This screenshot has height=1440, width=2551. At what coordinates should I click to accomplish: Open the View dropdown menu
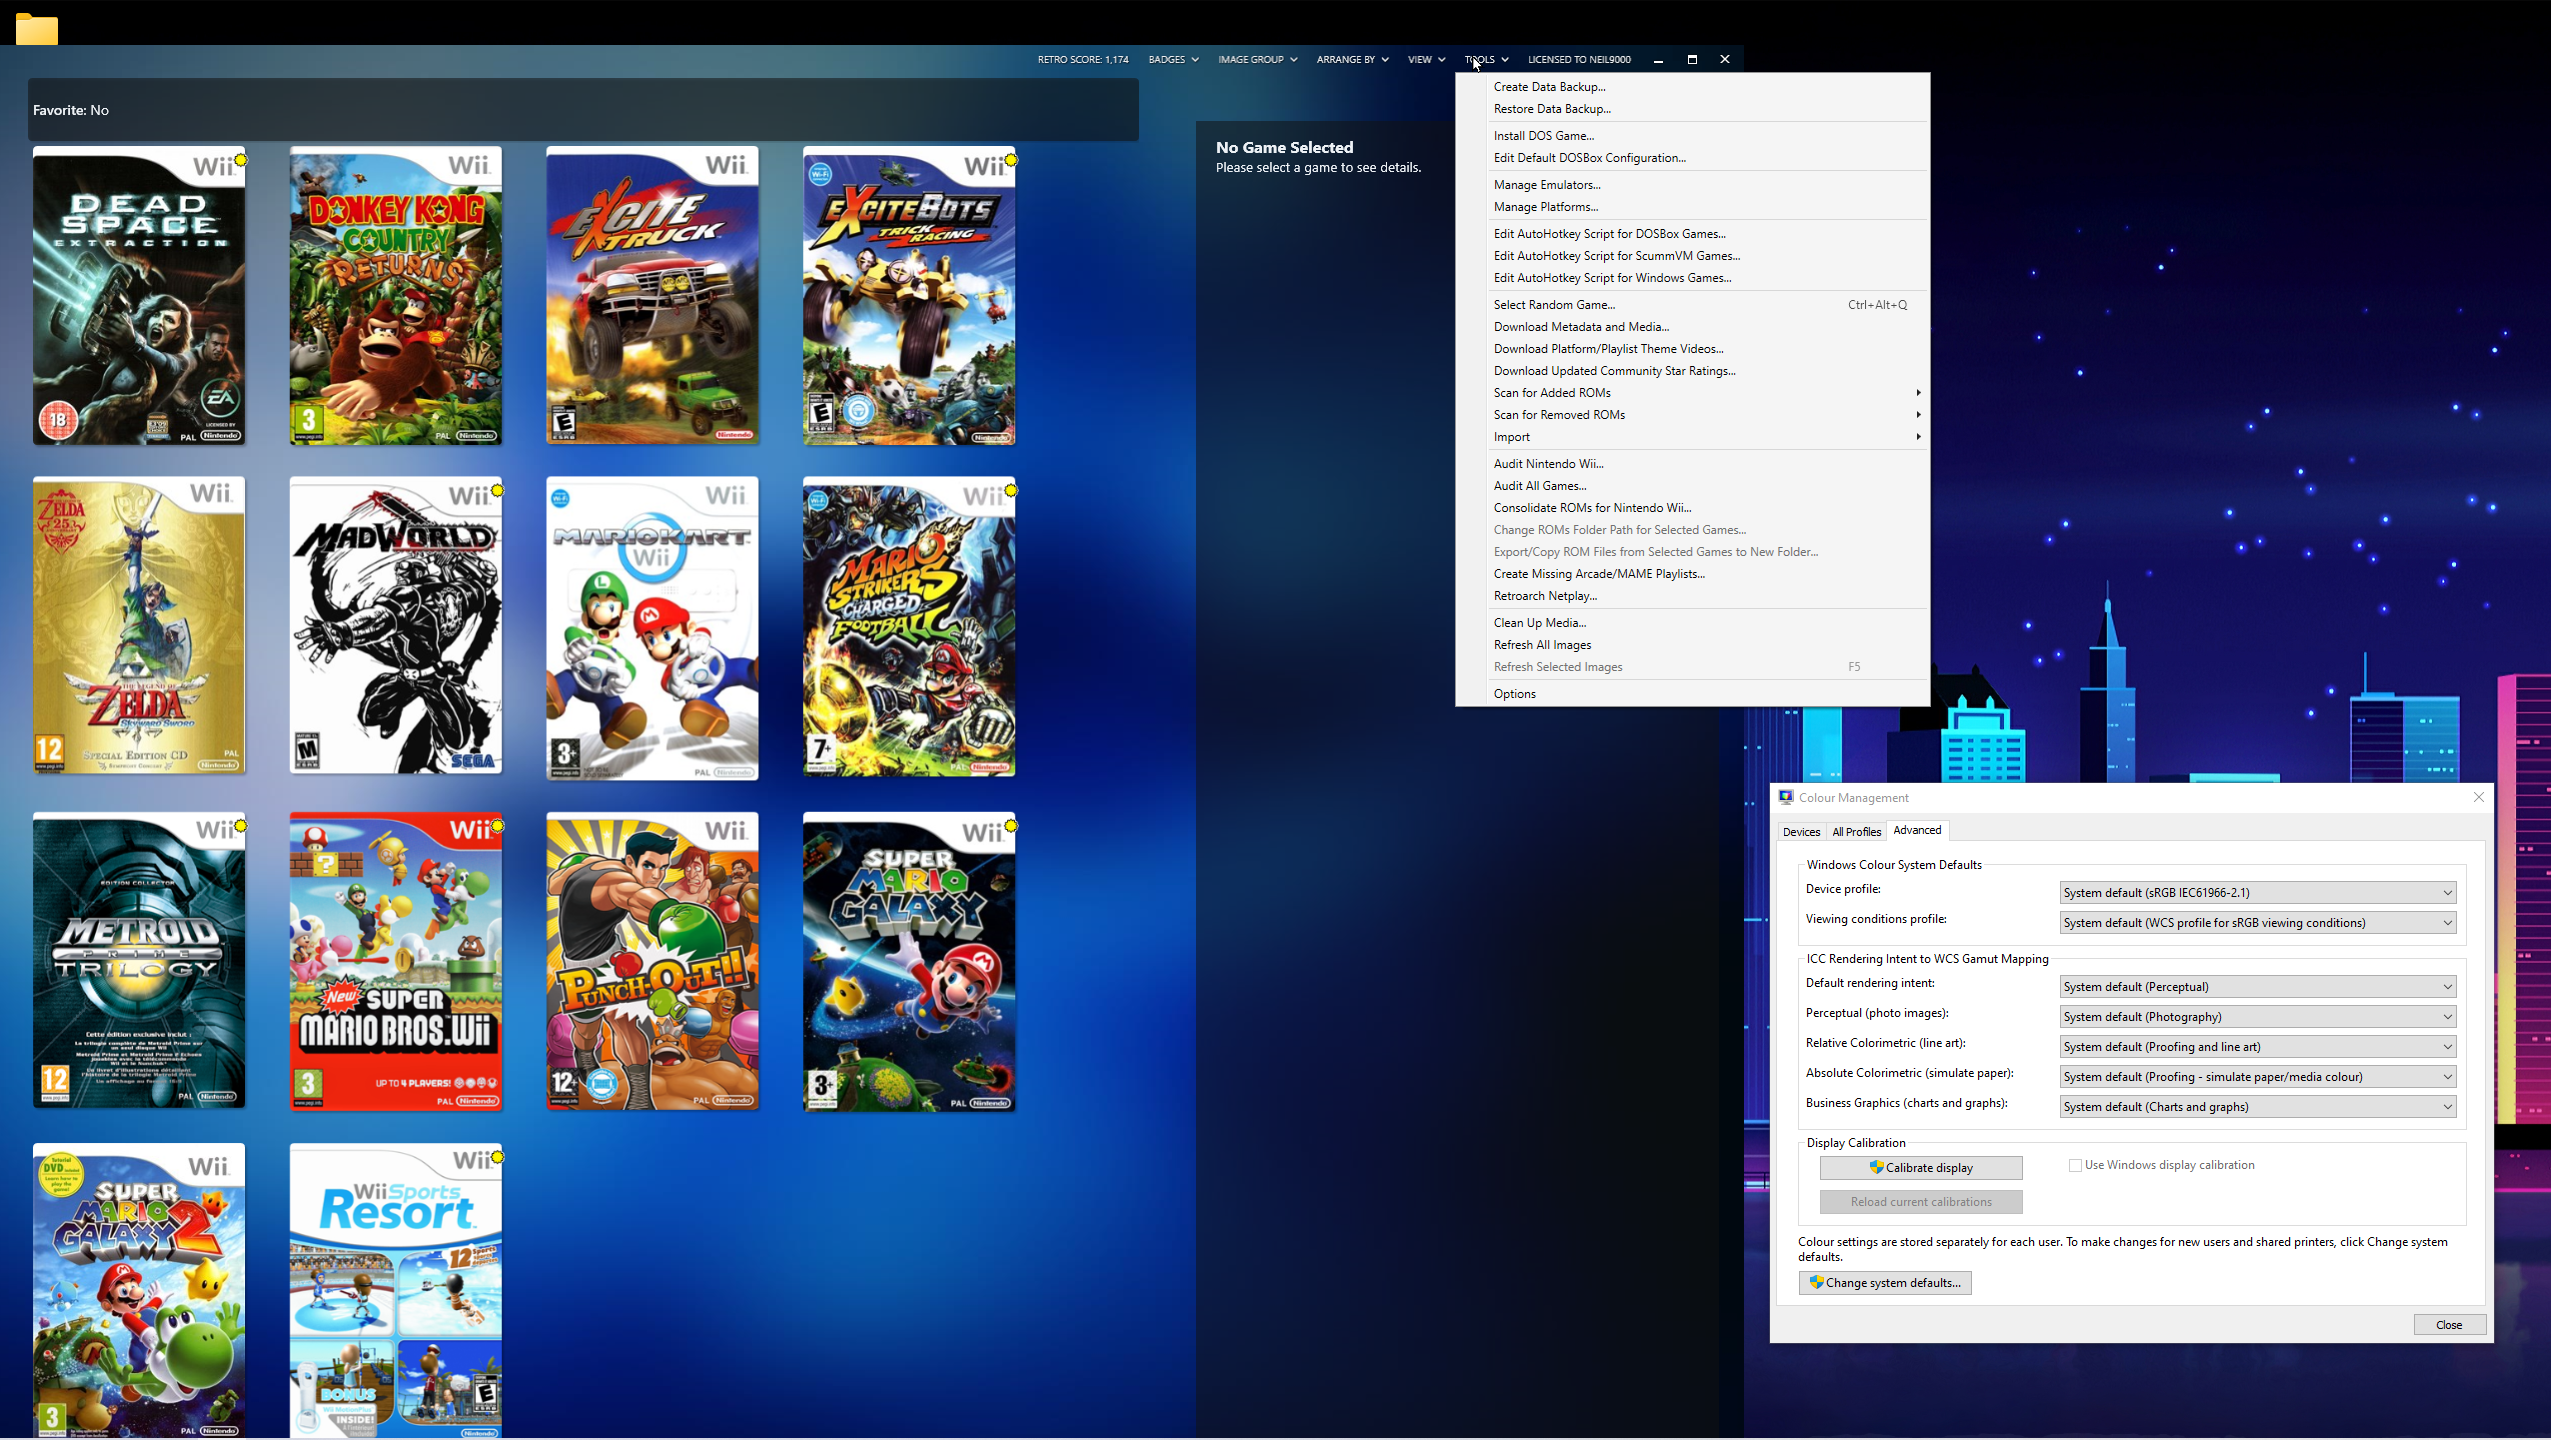point(1426,60)
